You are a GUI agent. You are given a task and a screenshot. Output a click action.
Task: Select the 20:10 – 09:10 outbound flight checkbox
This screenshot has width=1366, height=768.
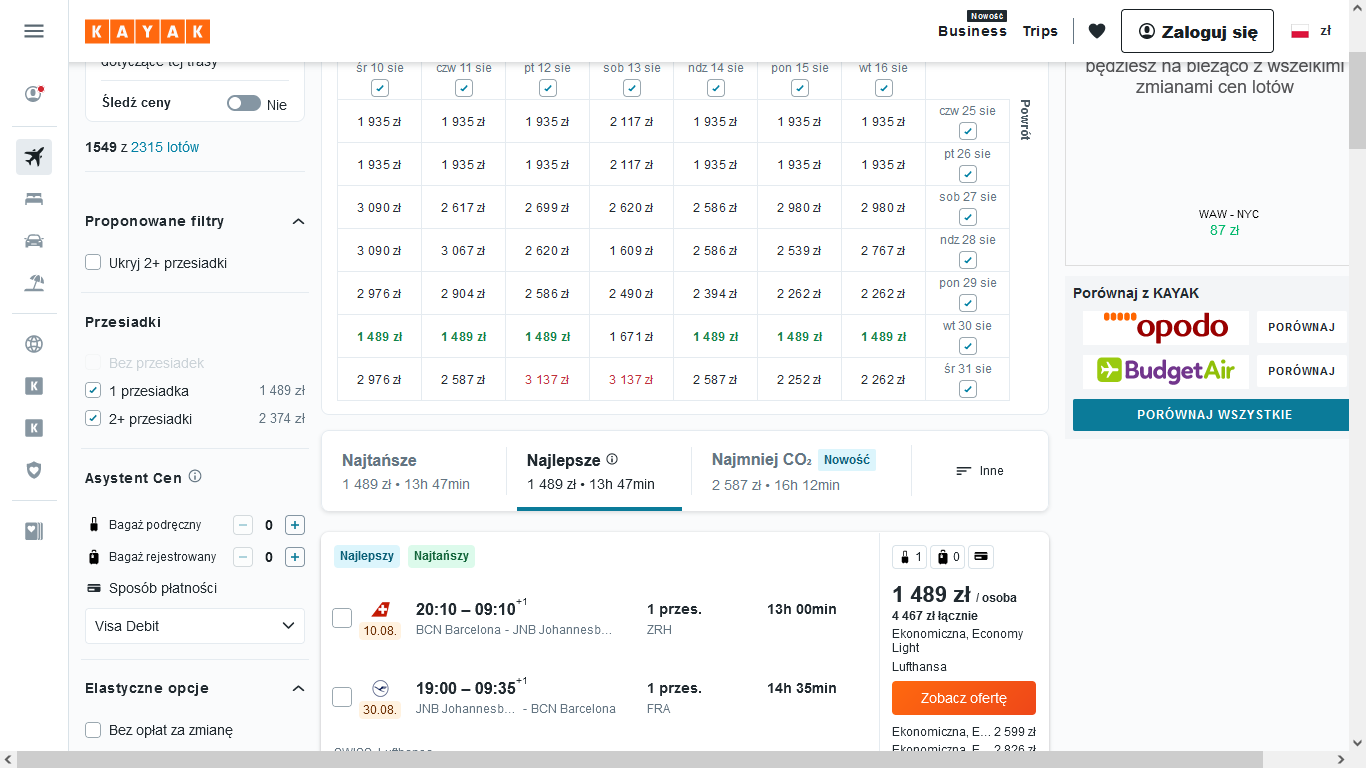point(342,618)
